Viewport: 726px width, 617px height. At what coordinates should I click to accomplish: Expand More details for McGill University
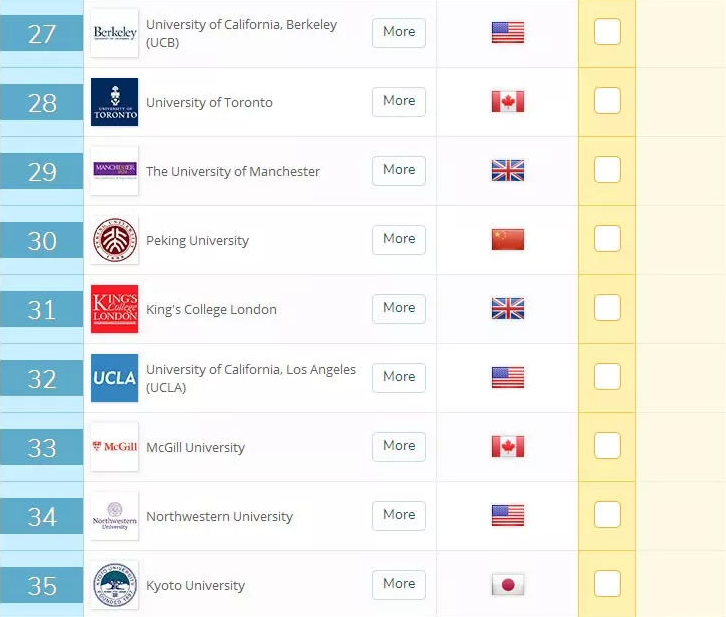tap(399, 446)
